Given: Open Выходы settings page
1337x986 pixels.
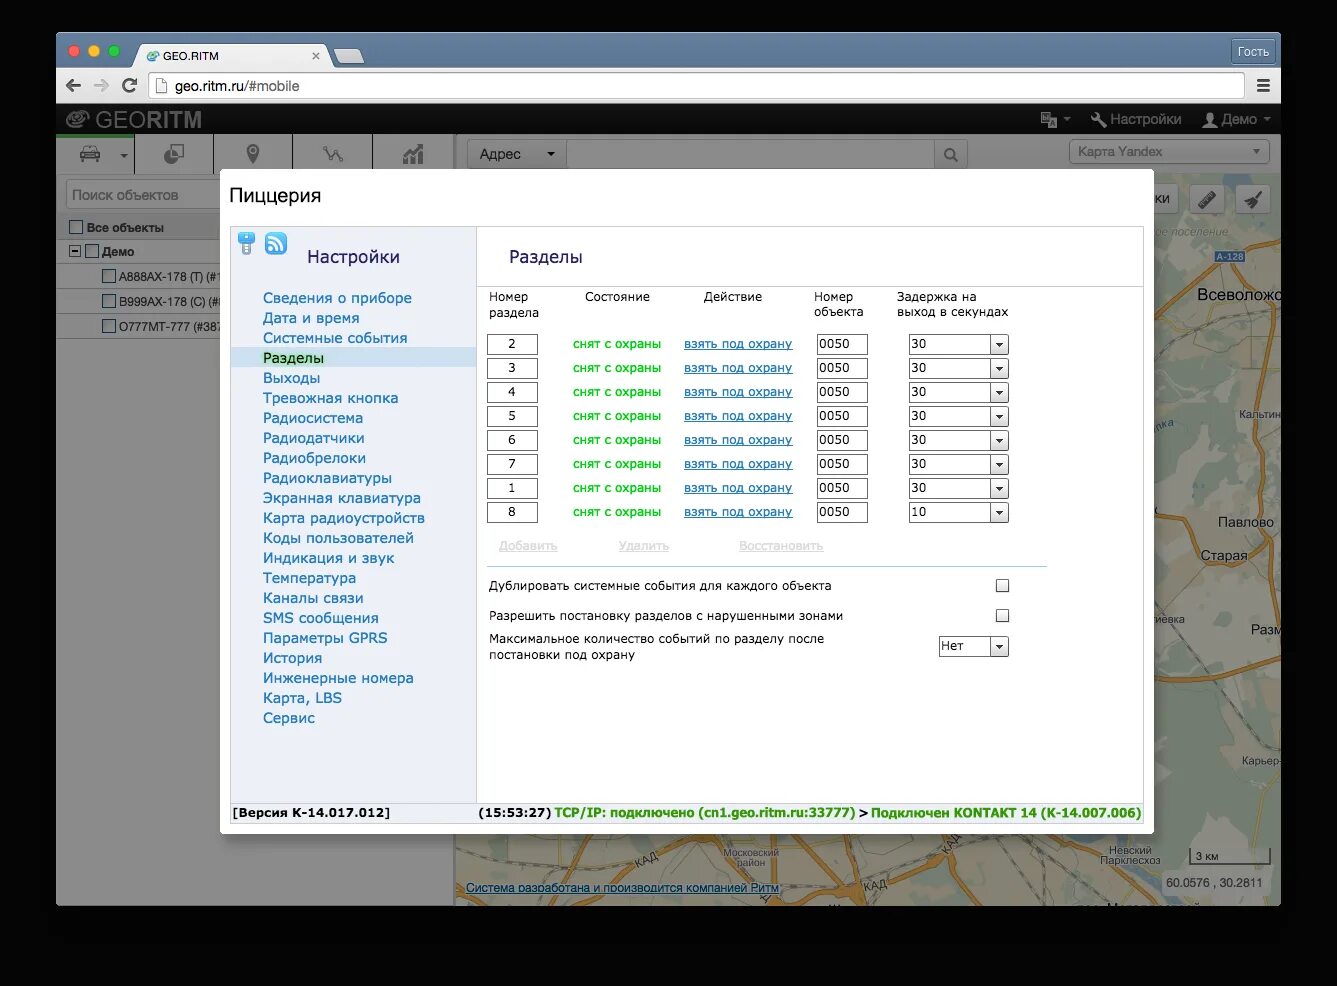Looking at the screenshot, I should [x=291, y=378].
